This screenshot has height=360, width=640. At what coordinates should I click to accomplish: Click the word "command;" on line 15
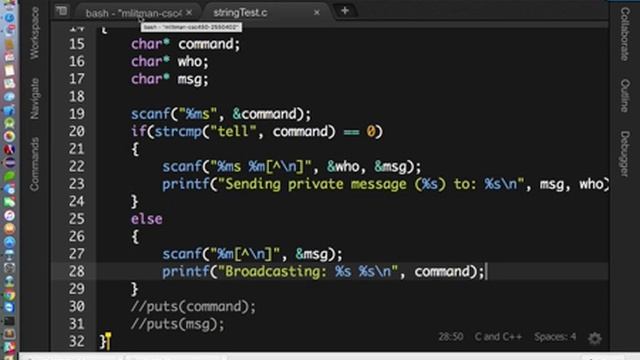click(209, 44)
